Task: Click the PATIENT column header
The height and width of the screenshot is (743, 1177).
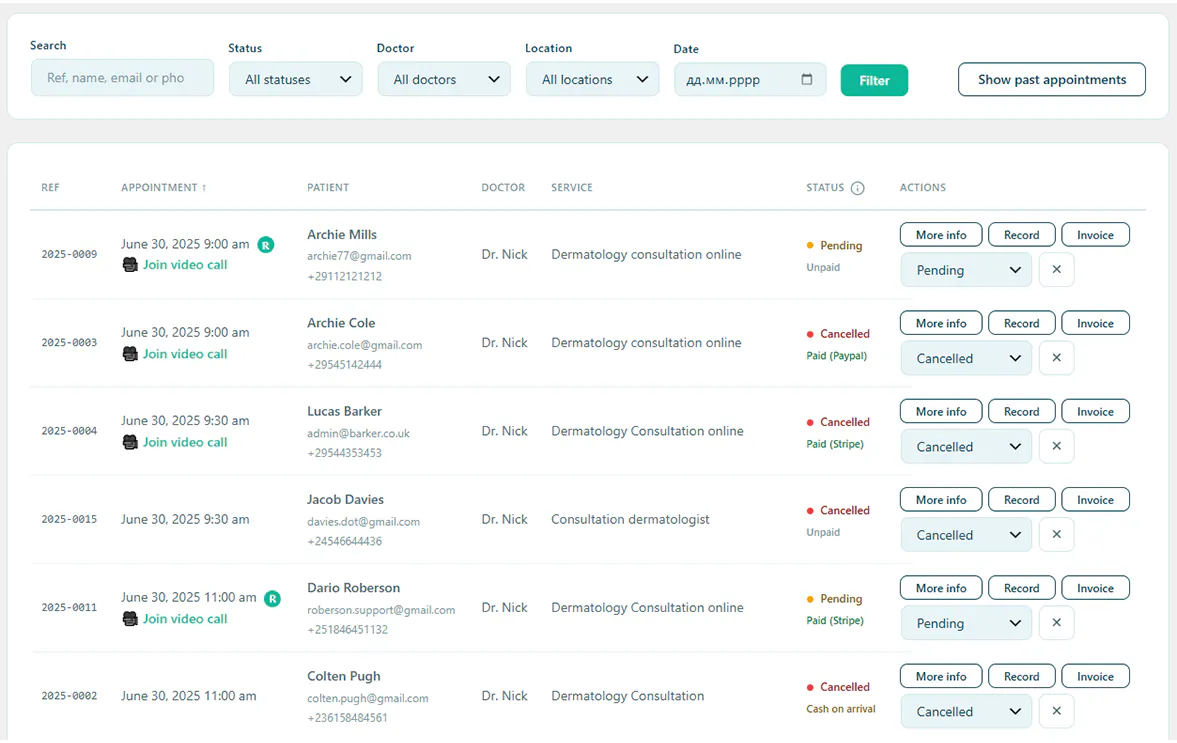Action: [x=328, y=188]
